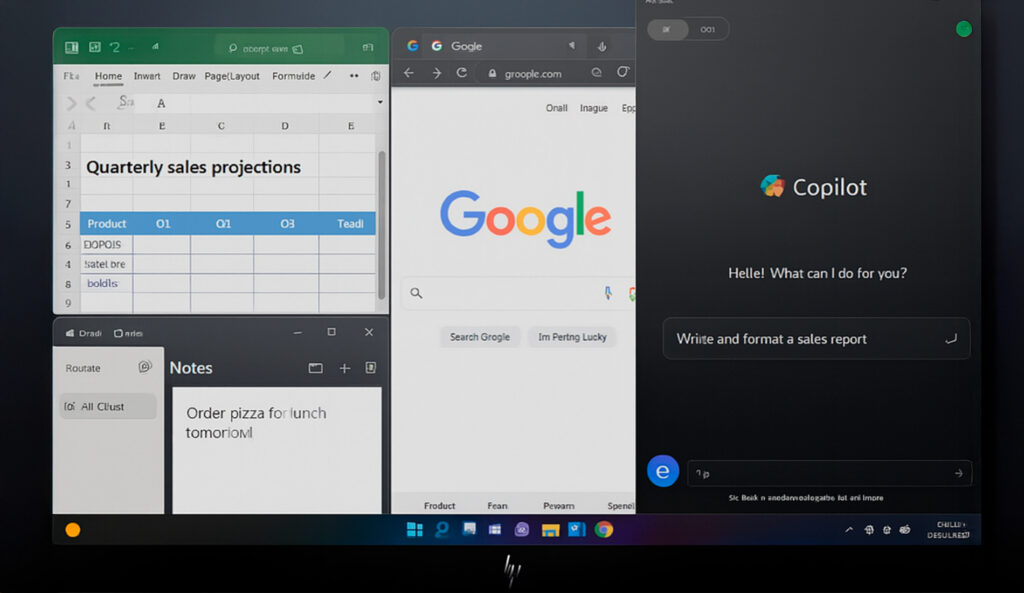Select the "boldls" cell
1024x593 pixels.
(x=106, y=283)
